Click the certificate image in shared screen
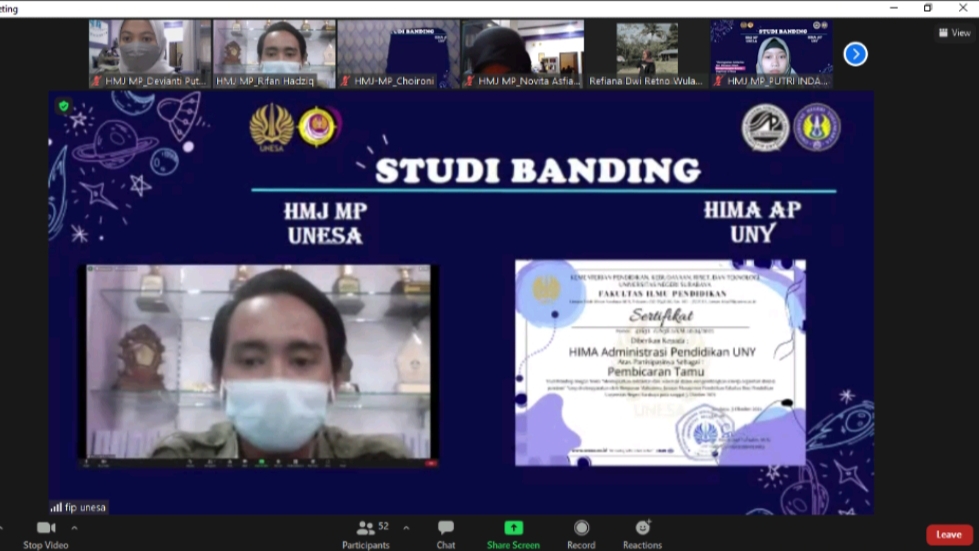Viewport: 979px width, 551px height. 660,362
